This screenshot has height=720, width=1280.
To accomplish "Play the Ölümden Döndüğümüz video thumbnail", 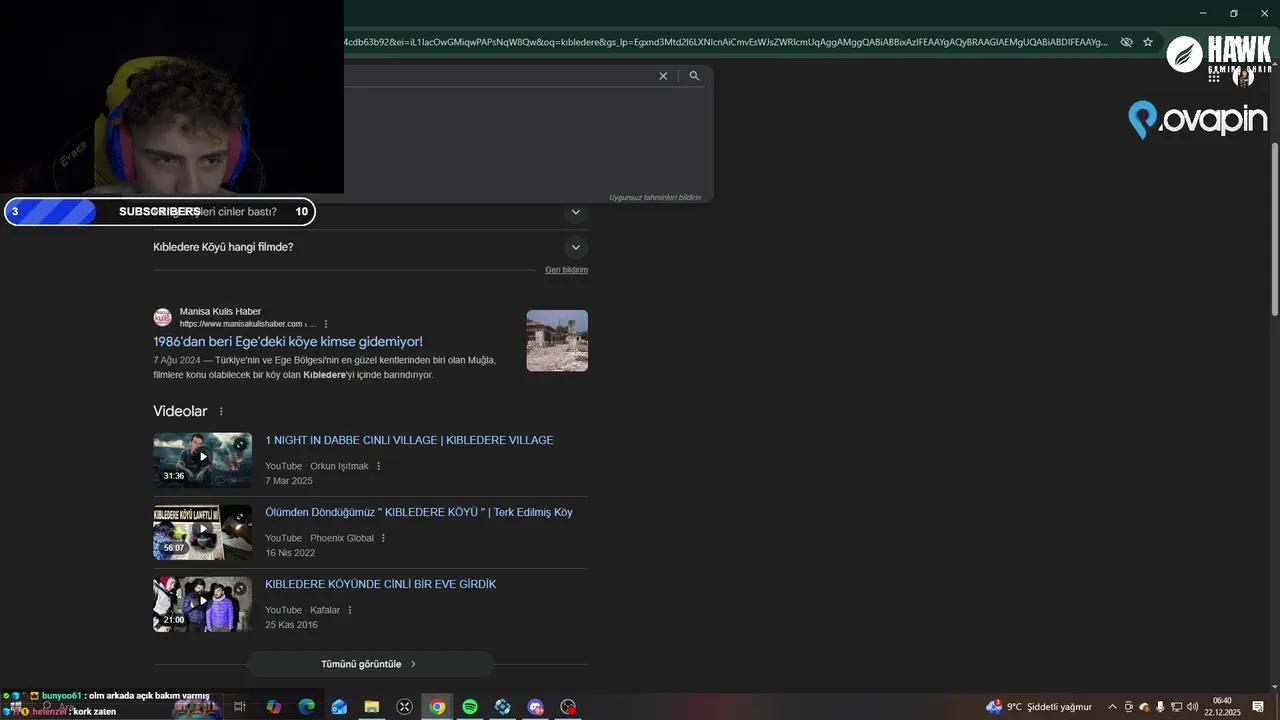I will pyautogui.click(x=202, y=532).
